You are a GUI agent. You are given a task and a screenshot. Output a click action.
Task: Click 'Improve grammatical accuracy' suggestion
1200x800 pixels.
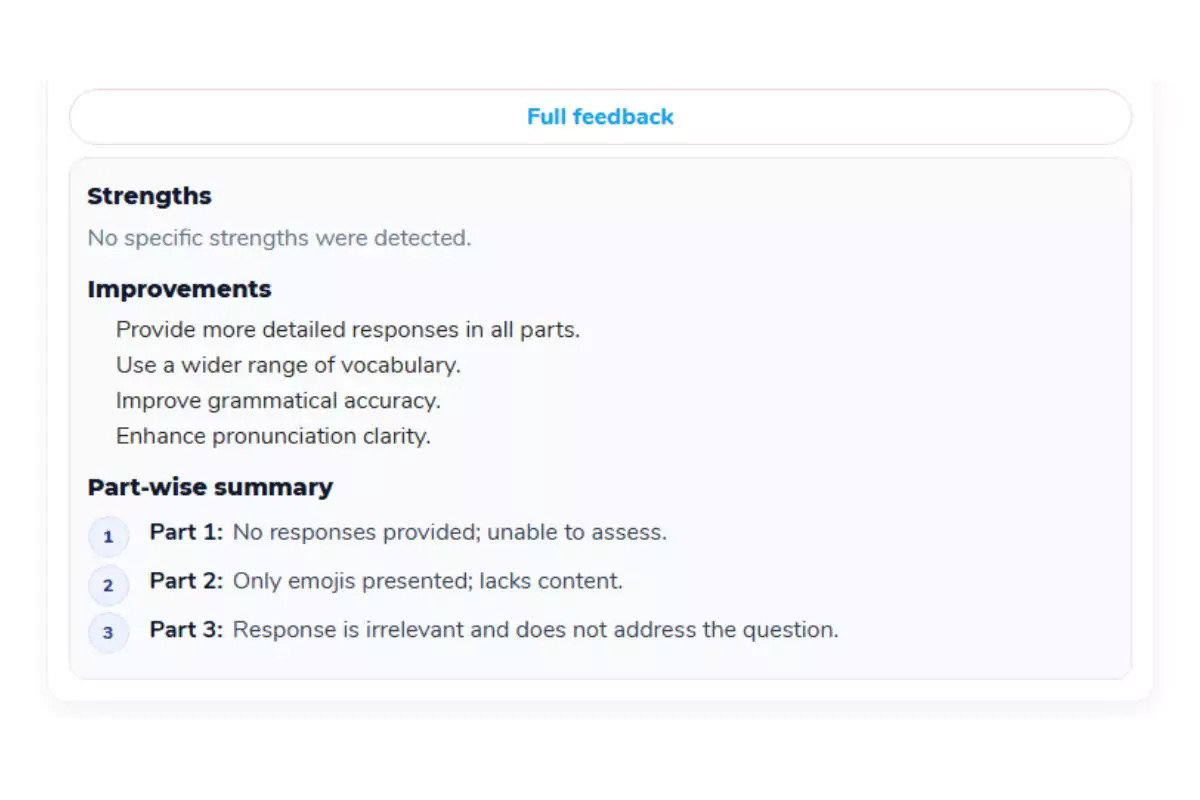(x=278, y=401)
